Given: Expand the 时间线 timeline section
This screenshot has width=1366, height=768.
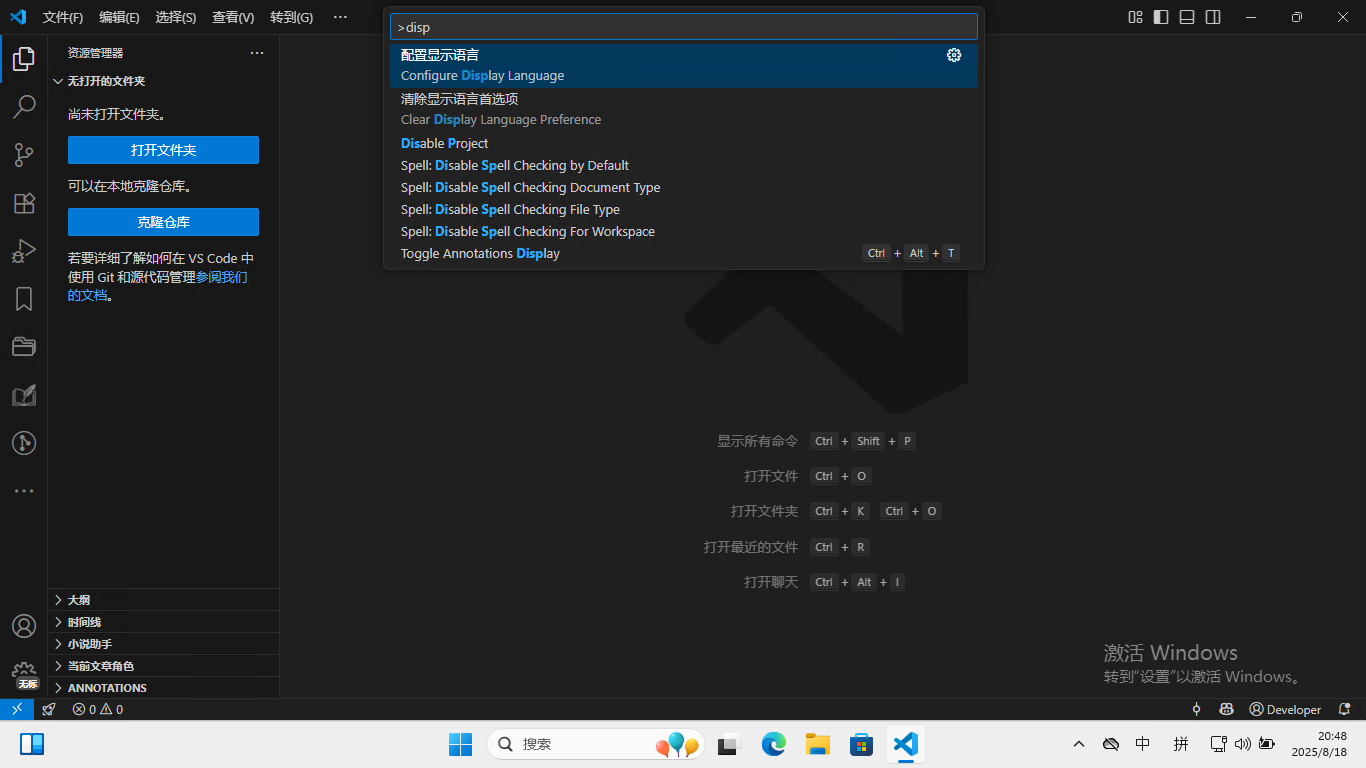Looking at the screenshot, I should pyautogui.click(x=84, y=622).
